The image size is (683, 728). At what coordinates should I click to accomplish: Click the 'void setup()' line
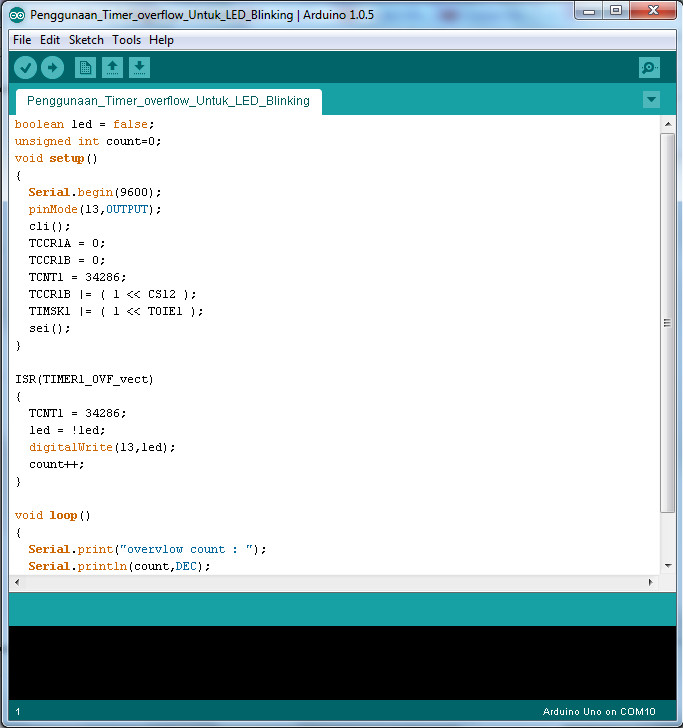click(x=56, y=158)
